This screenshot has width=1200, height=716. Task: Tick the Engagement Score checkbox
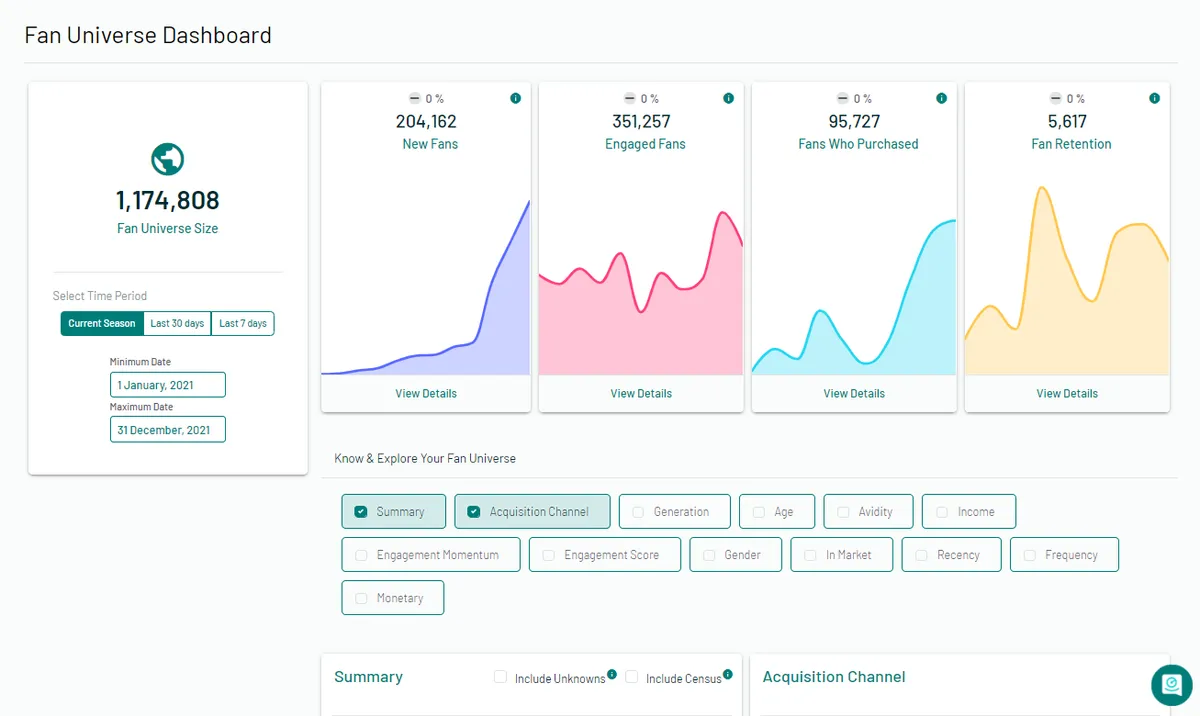(548, 555)
